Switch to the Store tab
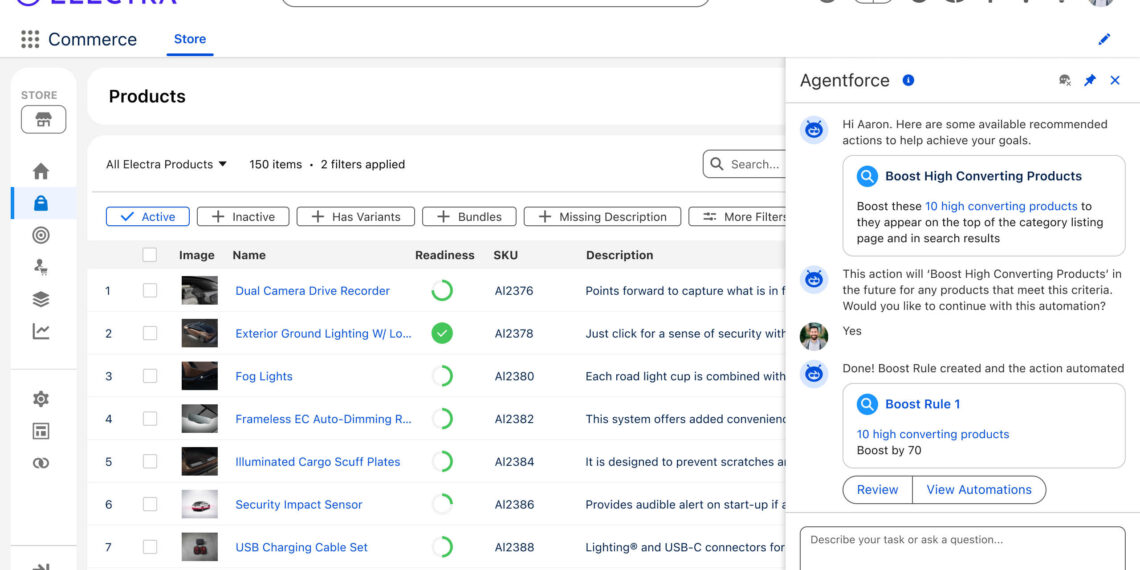The image size is (1140, 570). [x=190, y=39]
